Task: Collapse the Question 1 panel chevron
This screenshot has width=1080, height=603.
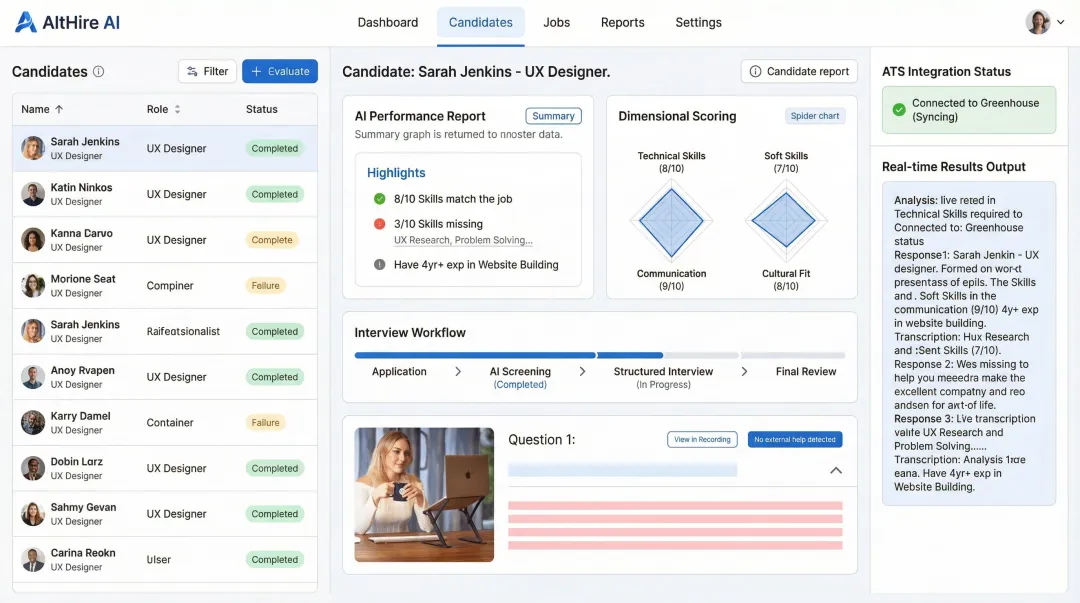Action: tap(835, 470)
